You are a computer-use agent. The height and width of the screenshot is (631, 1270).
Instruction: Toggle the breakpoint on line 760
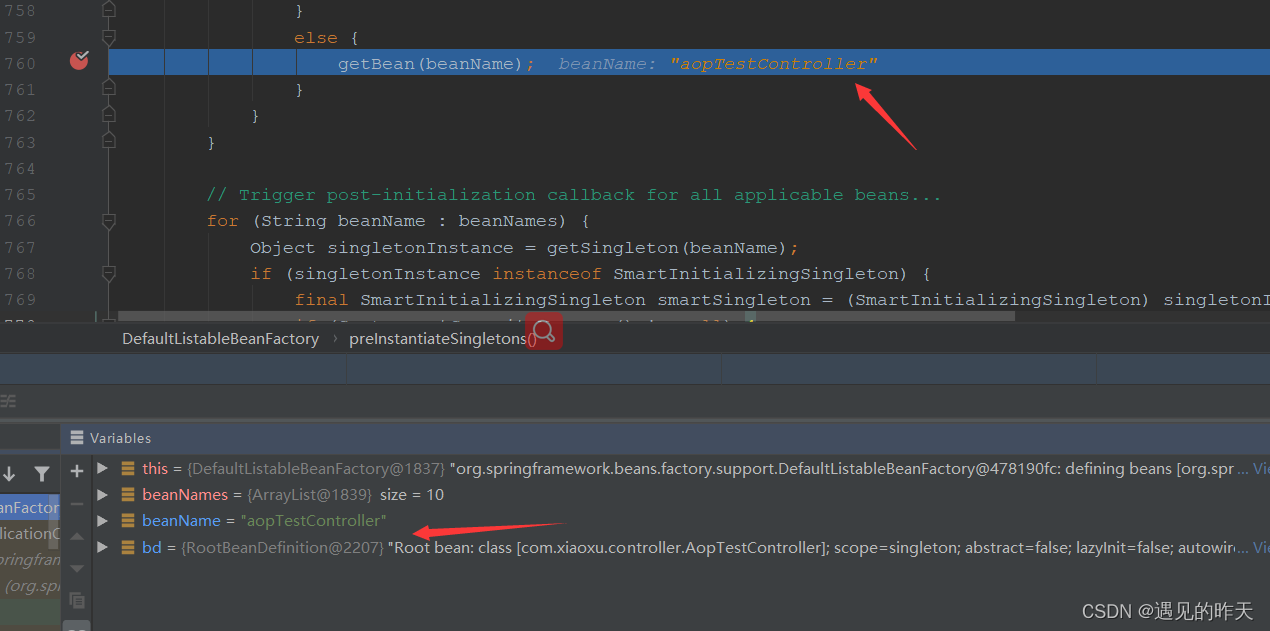point(79,62)
